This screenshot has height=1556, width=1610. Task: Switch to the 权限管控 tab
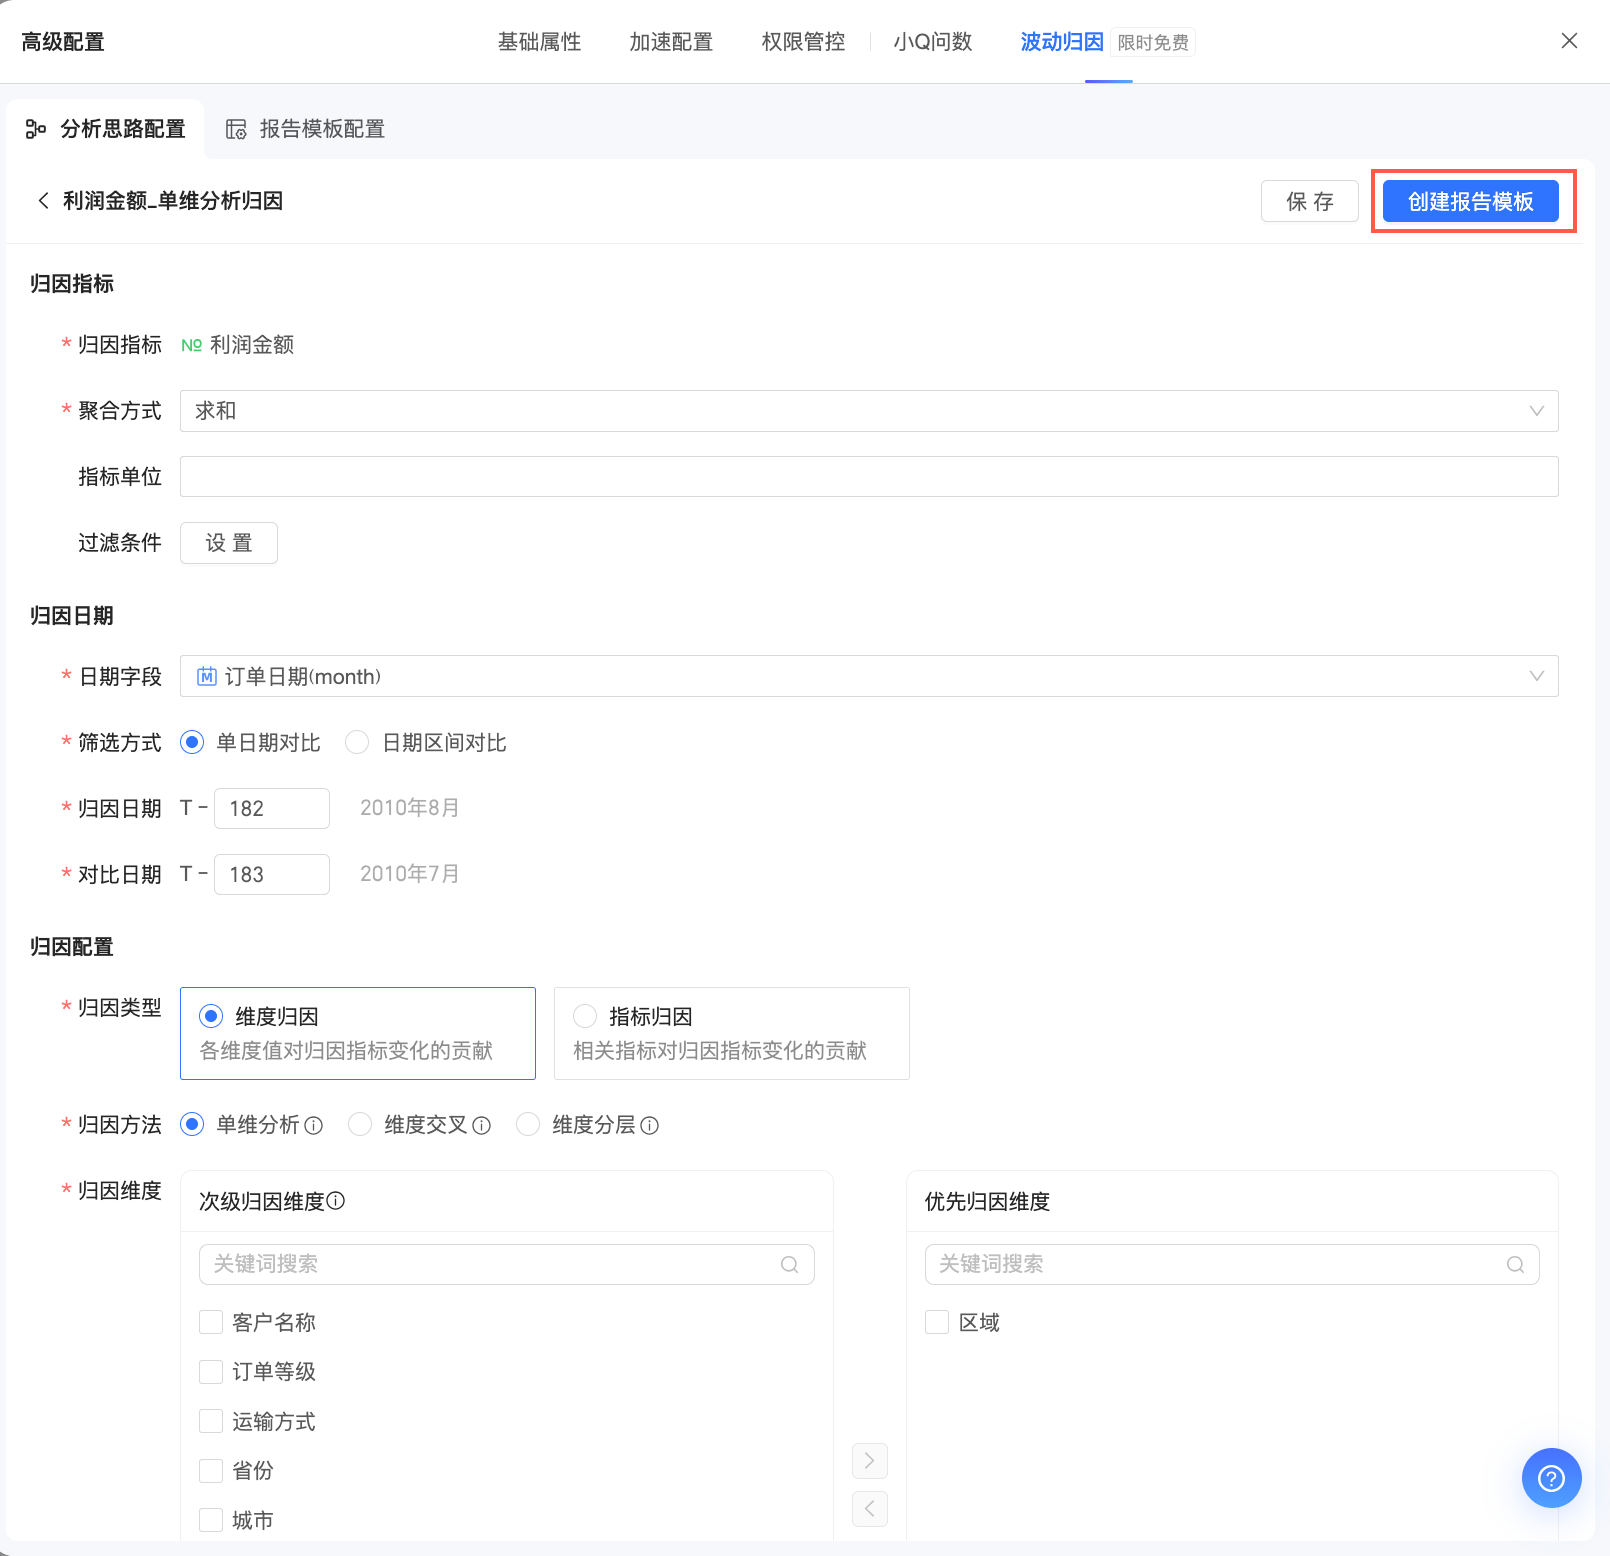point(803,42)
